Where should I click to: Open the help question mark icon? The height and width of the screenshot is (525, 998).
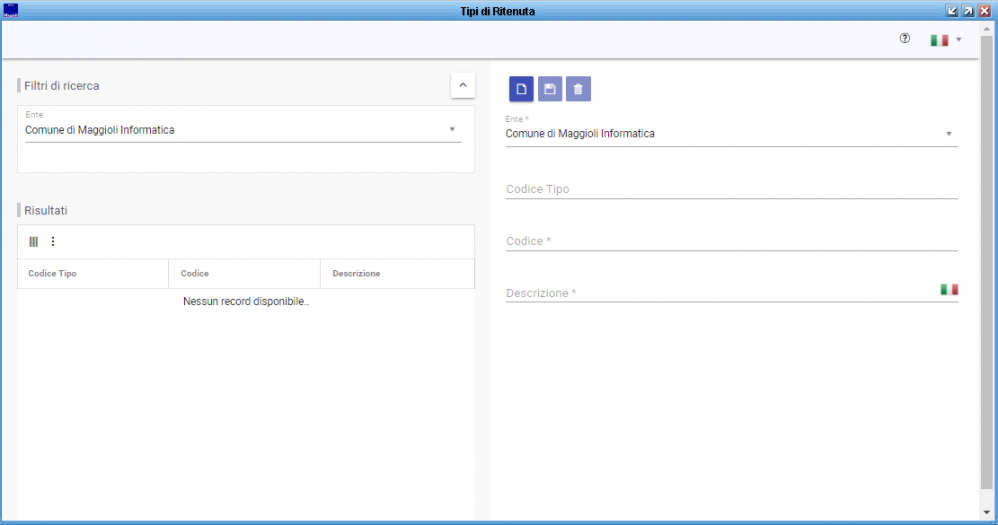click(x=904, y=38)
